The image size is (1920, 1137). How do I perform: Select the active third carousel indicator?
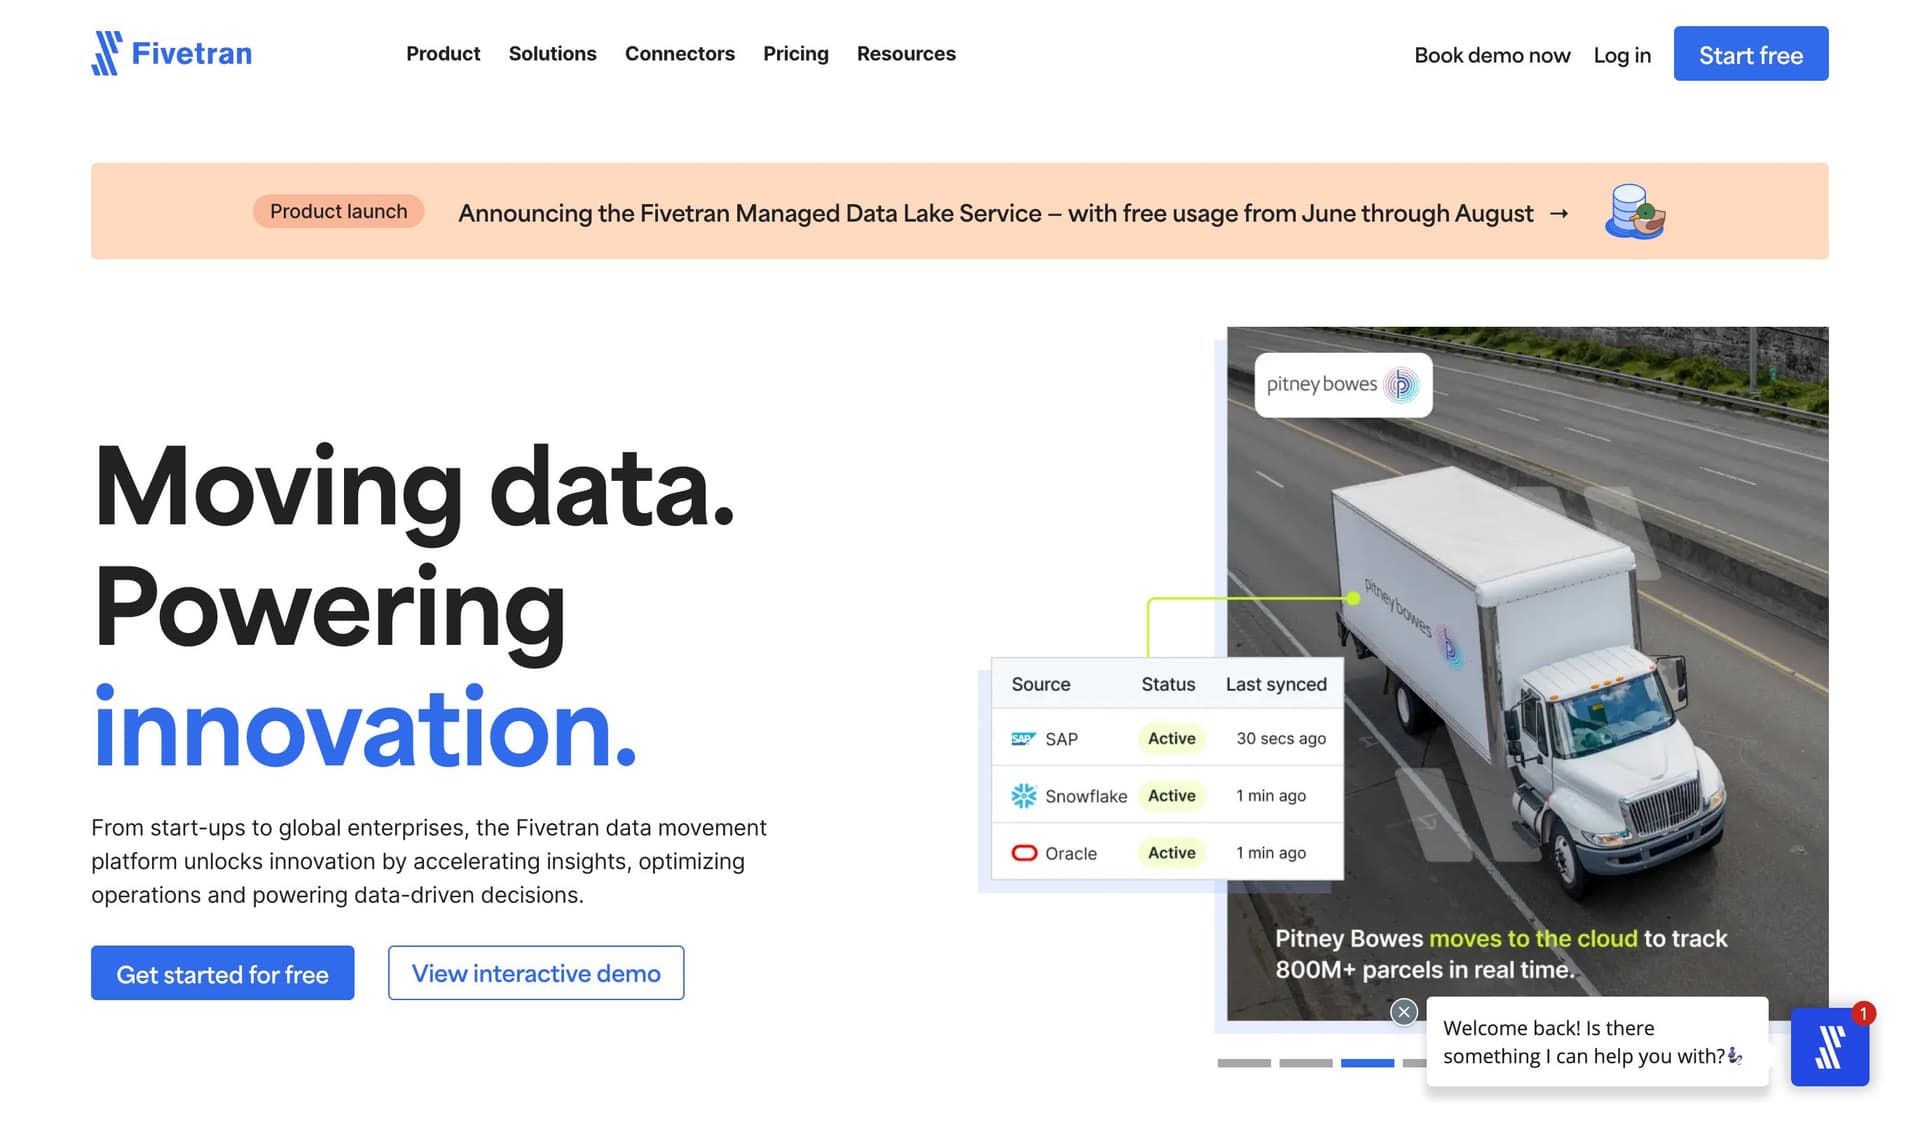1368,1063
